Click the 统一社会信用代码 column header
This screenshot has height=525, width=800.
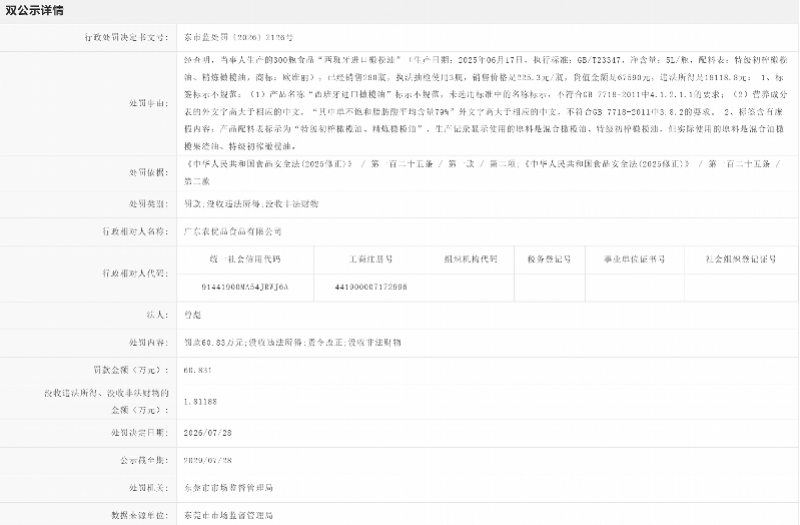pos(245,260)
